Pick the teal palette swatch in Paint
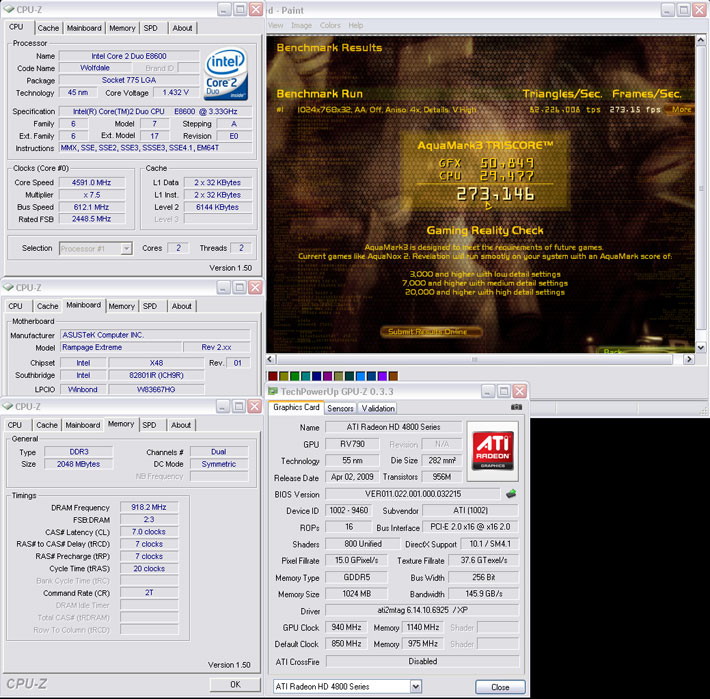Image resolution: width=710 pixels, height=699 pixels. tap(306, 376)
